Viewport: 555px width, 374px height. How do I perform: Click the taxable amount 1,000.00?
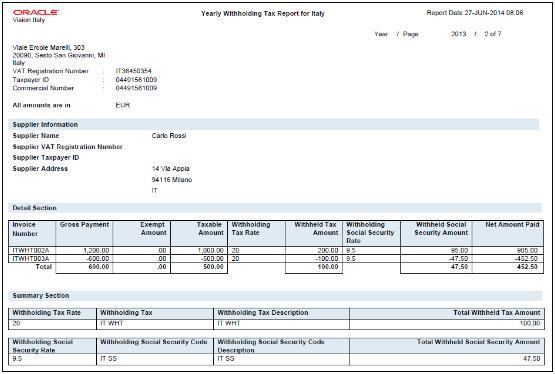point(211,251)
